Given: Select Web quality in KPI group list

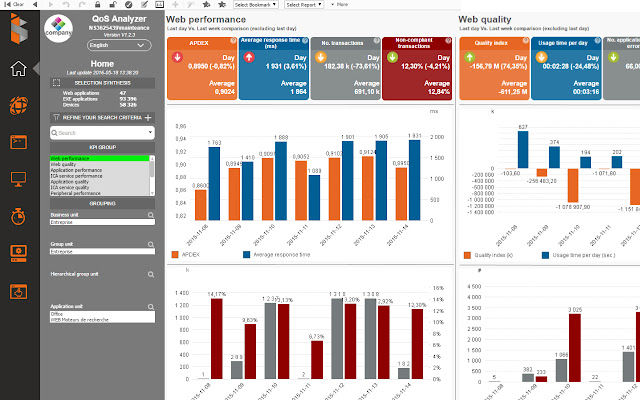Looking at the screenshot, I should 63,164.
